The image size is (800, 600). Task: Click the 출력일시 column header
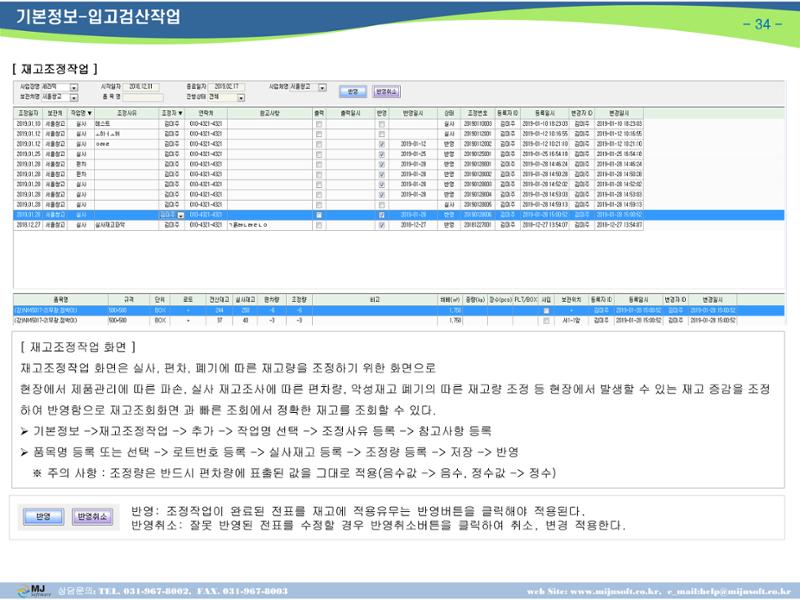[x=351, y=113]
